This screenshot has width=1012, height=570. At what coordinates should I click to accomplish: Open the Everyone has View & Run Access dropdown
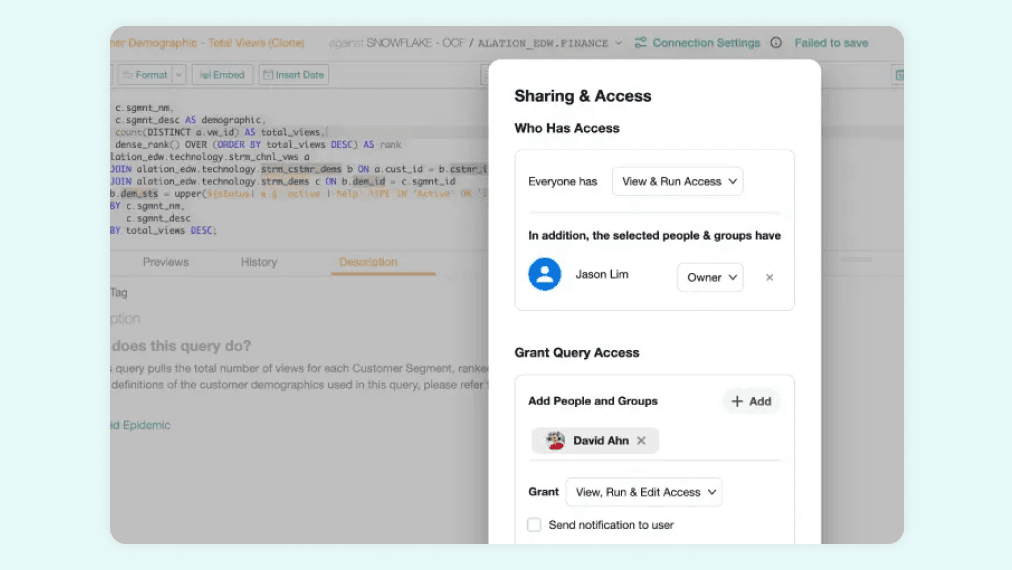(x=677, y=181)
